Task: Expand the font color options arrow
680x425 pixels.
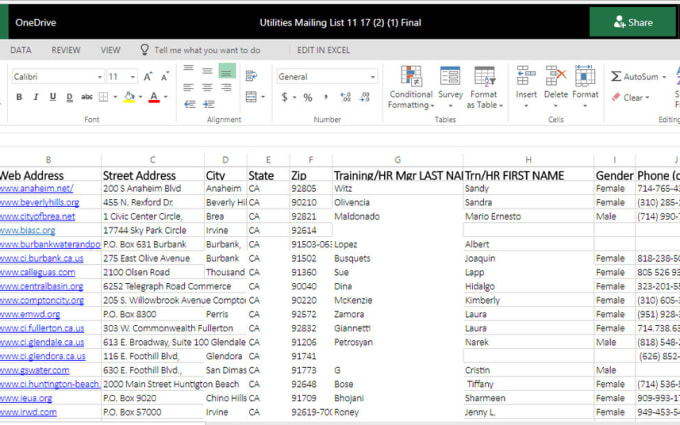Action: pos(166,97)
